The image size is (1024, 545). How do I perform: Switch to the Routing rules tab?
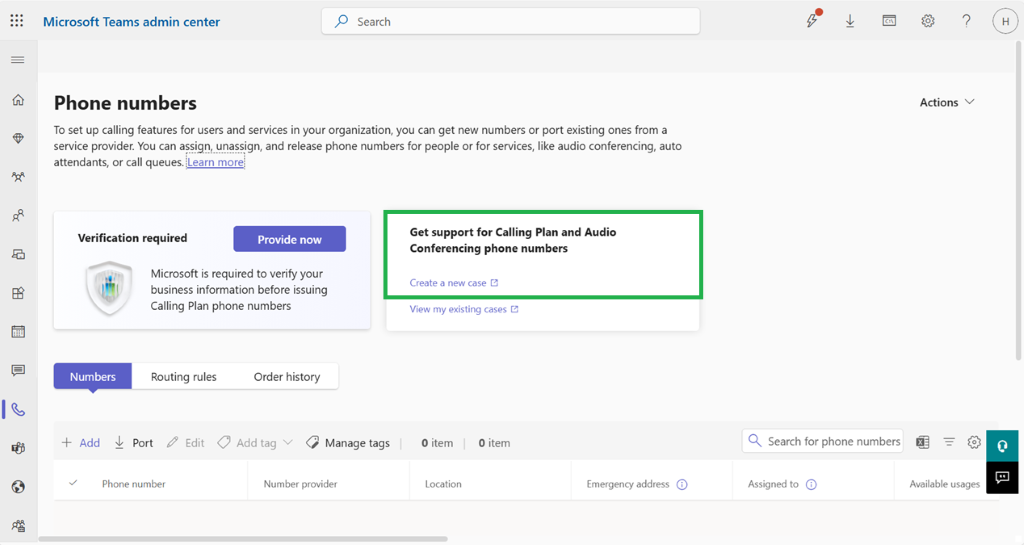(x=184, y=377)
